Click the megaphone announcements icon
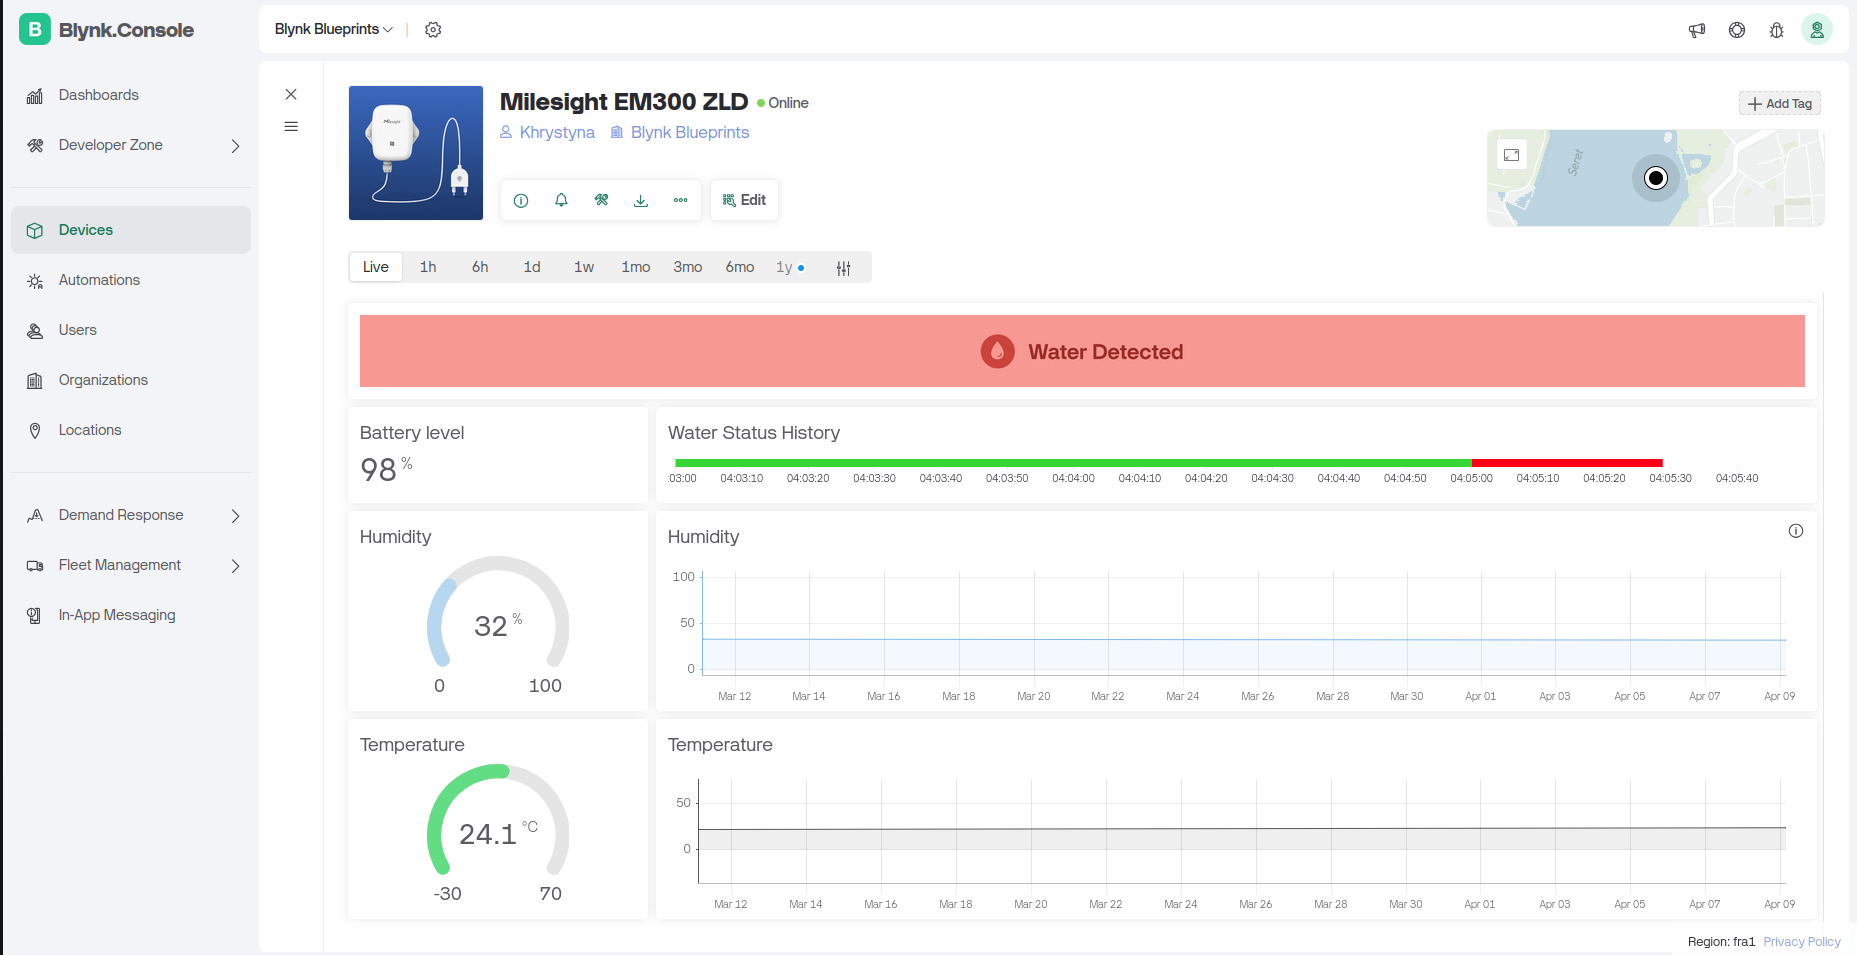The height and width of the screenshot is (955, 1857). tap(1697, 30)
